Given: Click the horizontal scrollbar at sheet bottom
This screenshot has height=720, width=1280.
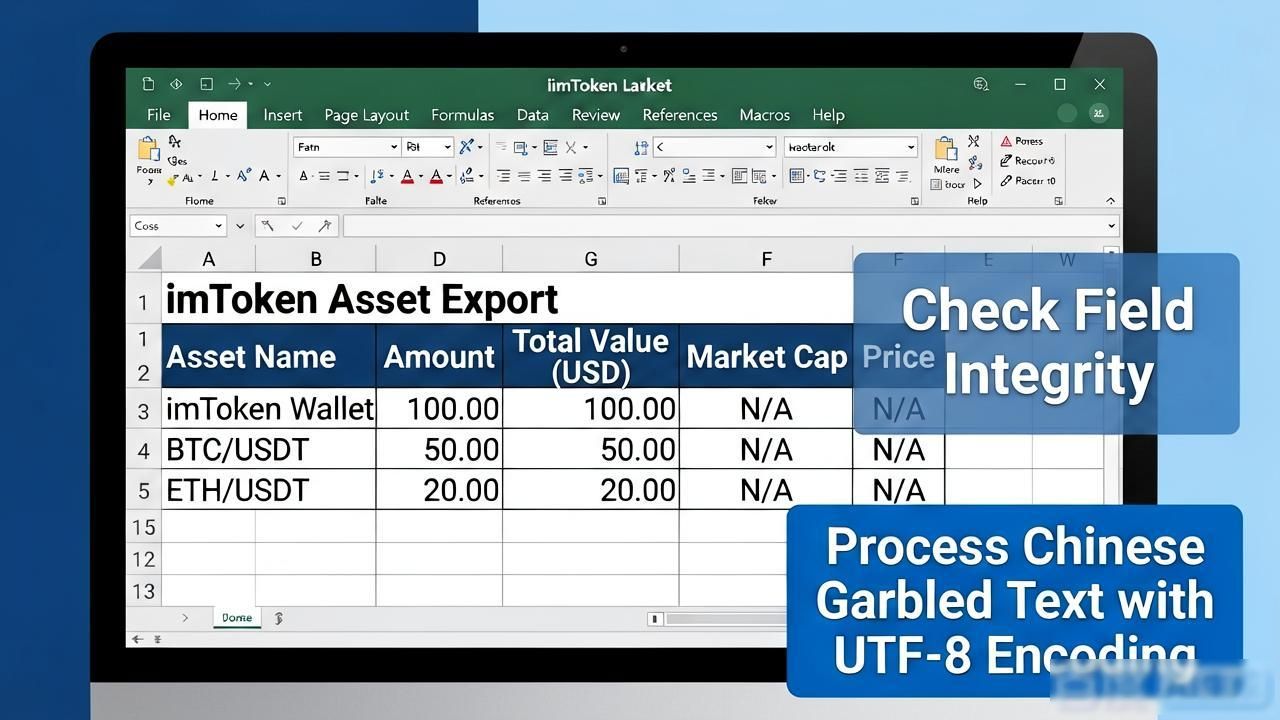Looking at the screenshot, I should (x=718, y=619).
